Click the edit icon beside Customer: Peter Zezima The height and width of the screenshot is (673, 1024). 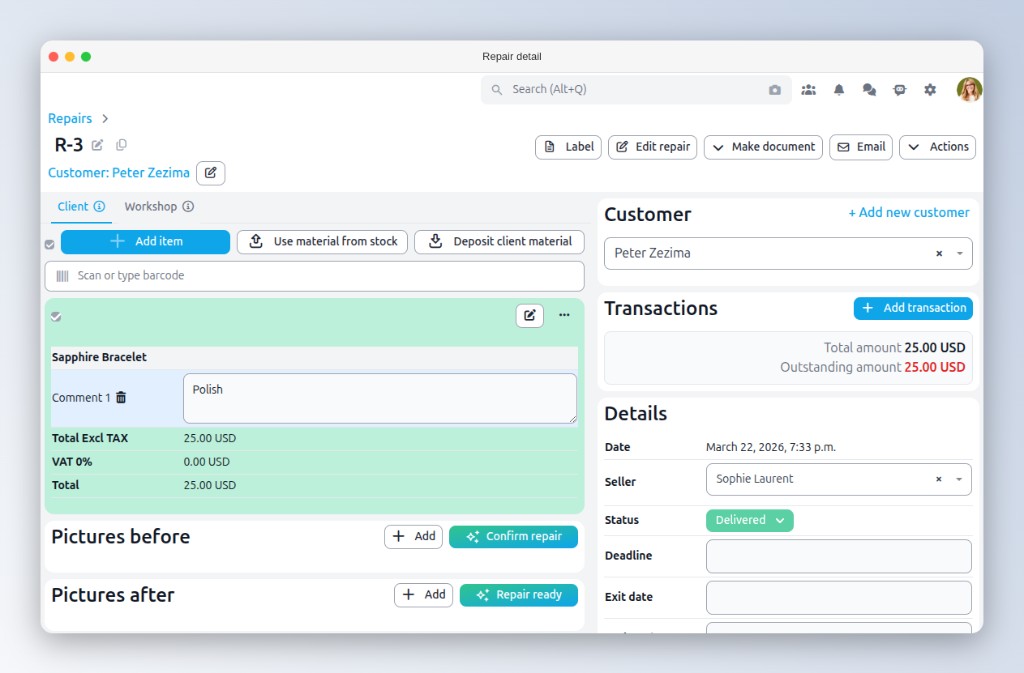(x=210, y=173)
